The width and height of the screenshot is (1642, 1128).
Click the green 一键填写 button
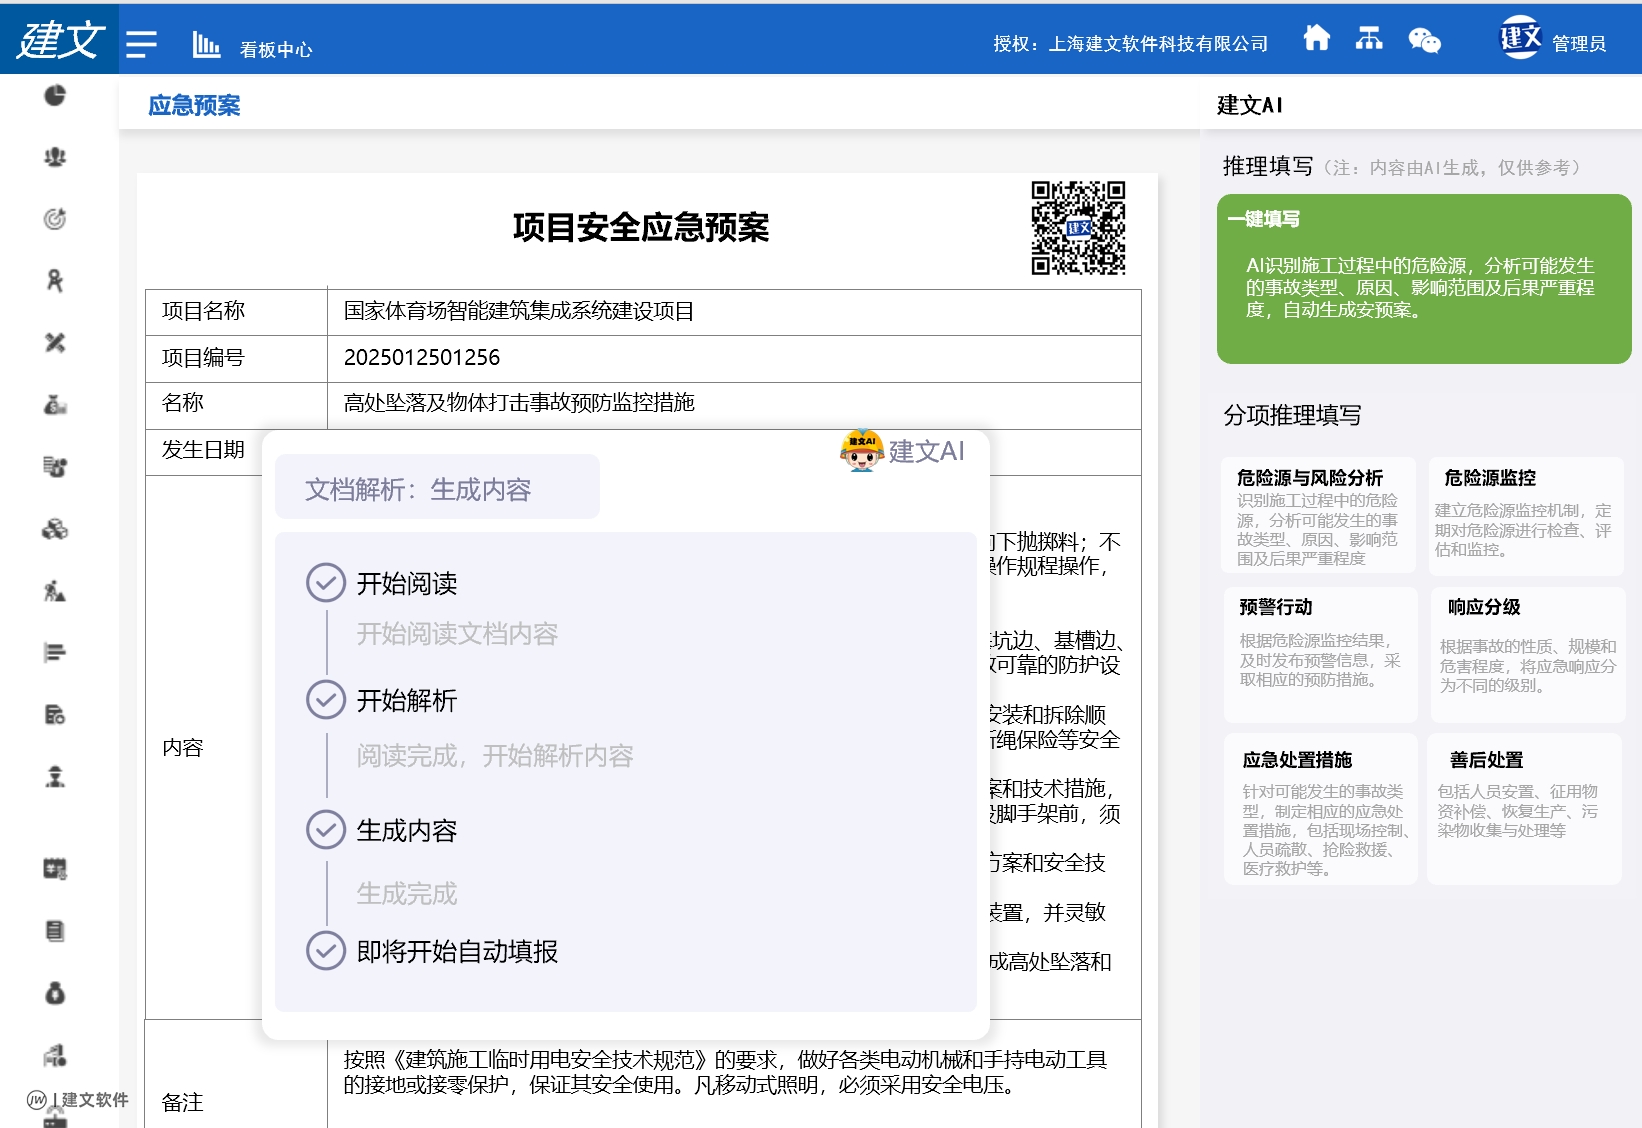point(1422,280)
